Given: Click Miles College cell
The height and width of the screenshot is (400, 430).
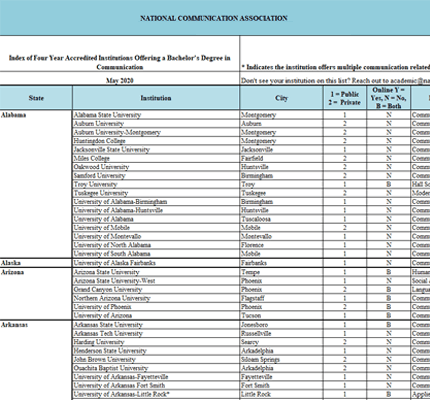Looking at the screenshot, I should pyautogui.click(x=156, y=158).
